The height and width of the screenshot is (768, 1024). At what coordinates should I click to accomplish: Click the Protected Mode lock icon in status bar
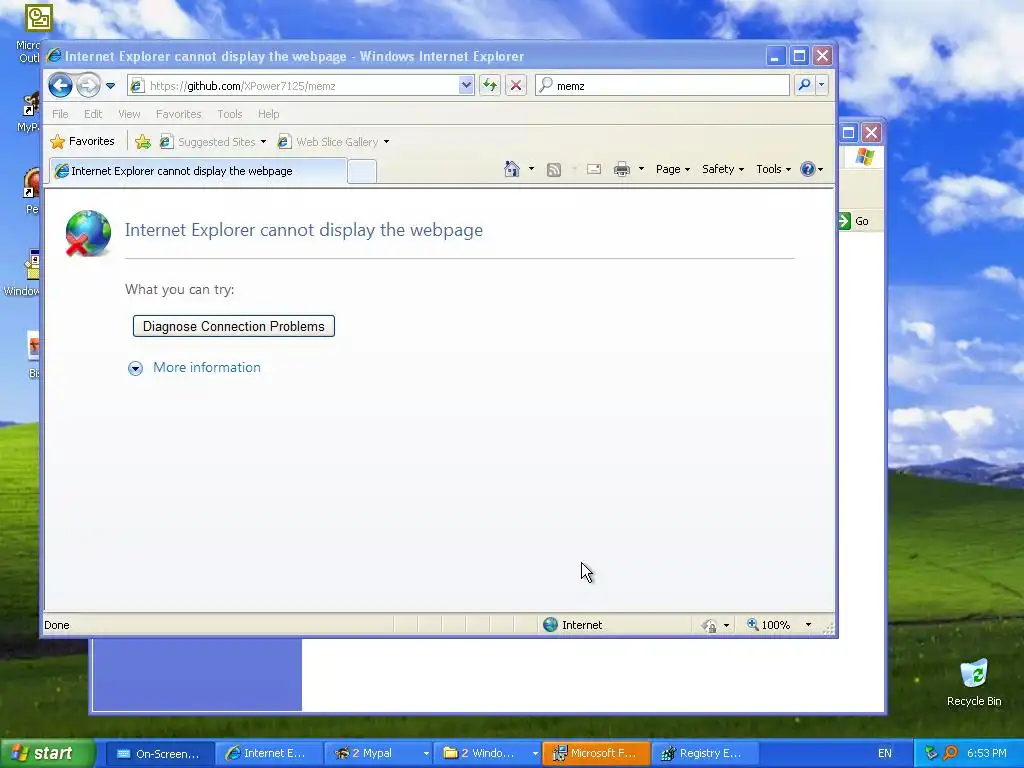709,626
